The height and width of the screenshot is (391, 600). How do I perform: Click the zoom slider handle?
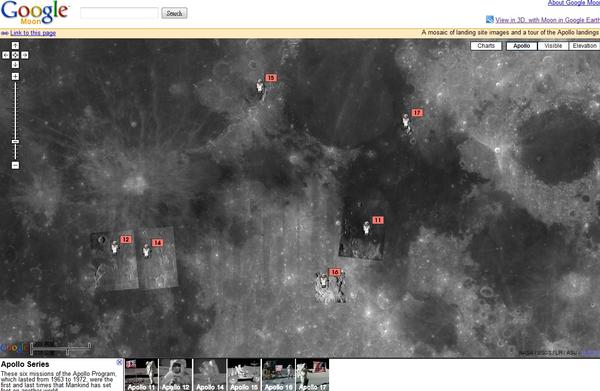coord(15,142)
